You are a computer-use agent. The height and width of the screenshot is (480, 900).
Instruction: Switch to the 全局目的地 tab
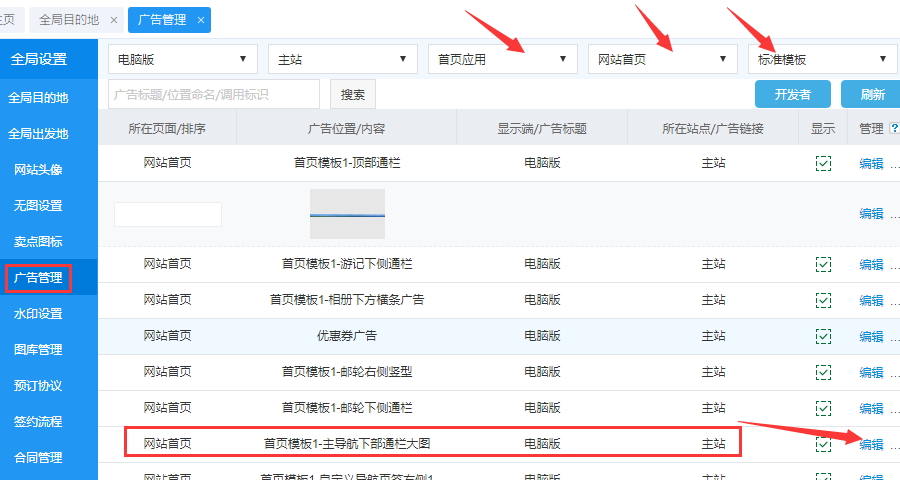(x=67, y=20)
